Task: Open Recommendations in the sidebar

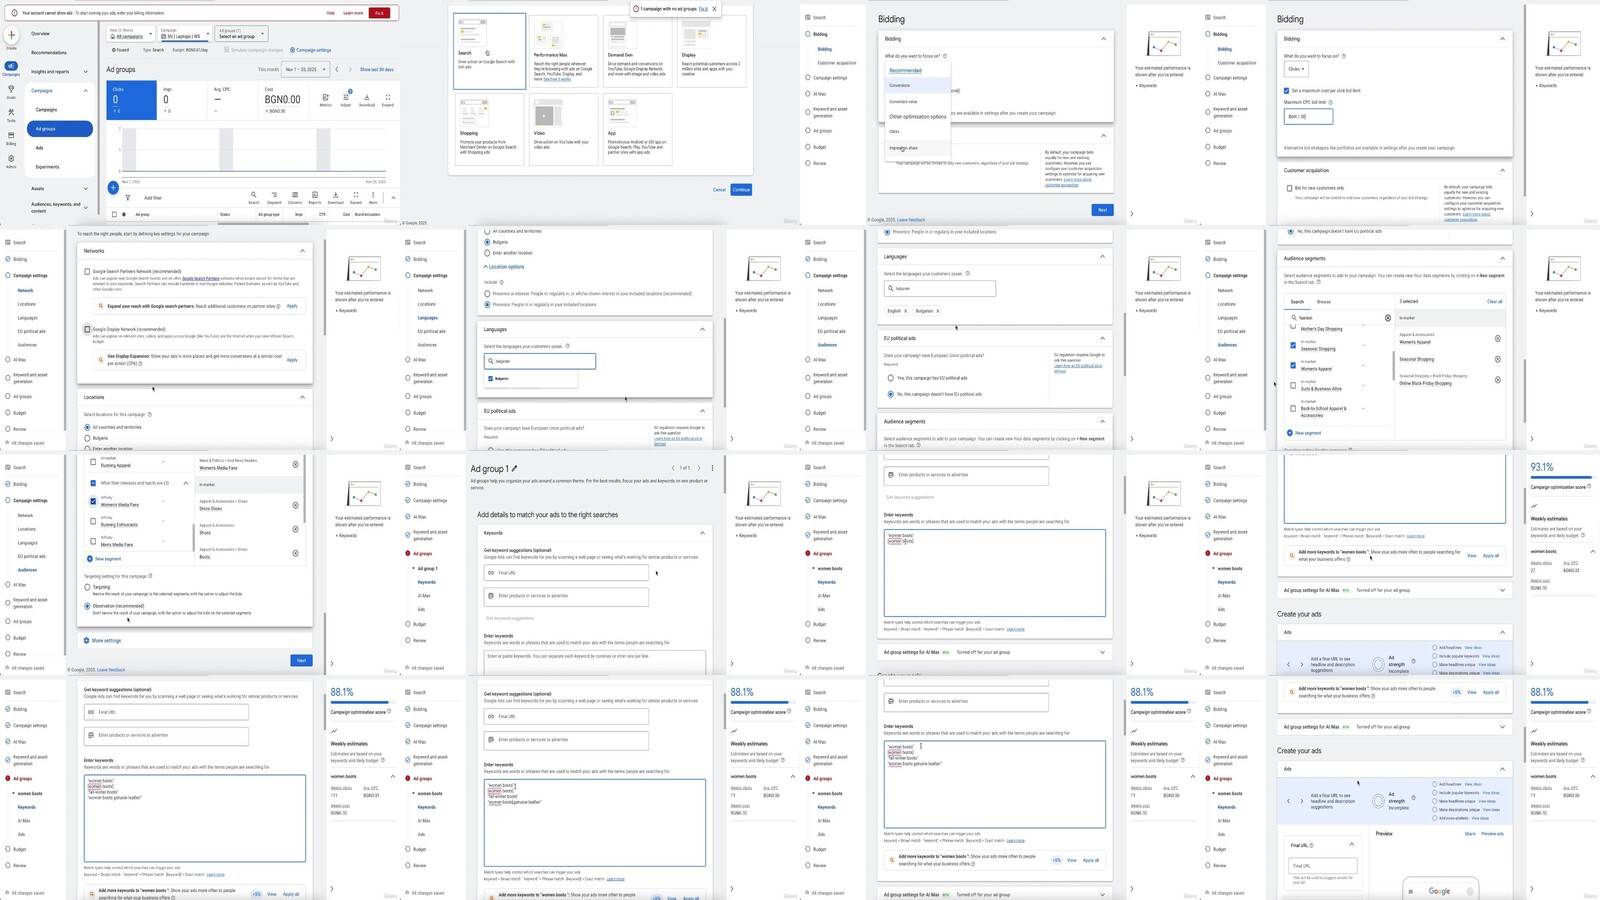Action: pos(49,53)
